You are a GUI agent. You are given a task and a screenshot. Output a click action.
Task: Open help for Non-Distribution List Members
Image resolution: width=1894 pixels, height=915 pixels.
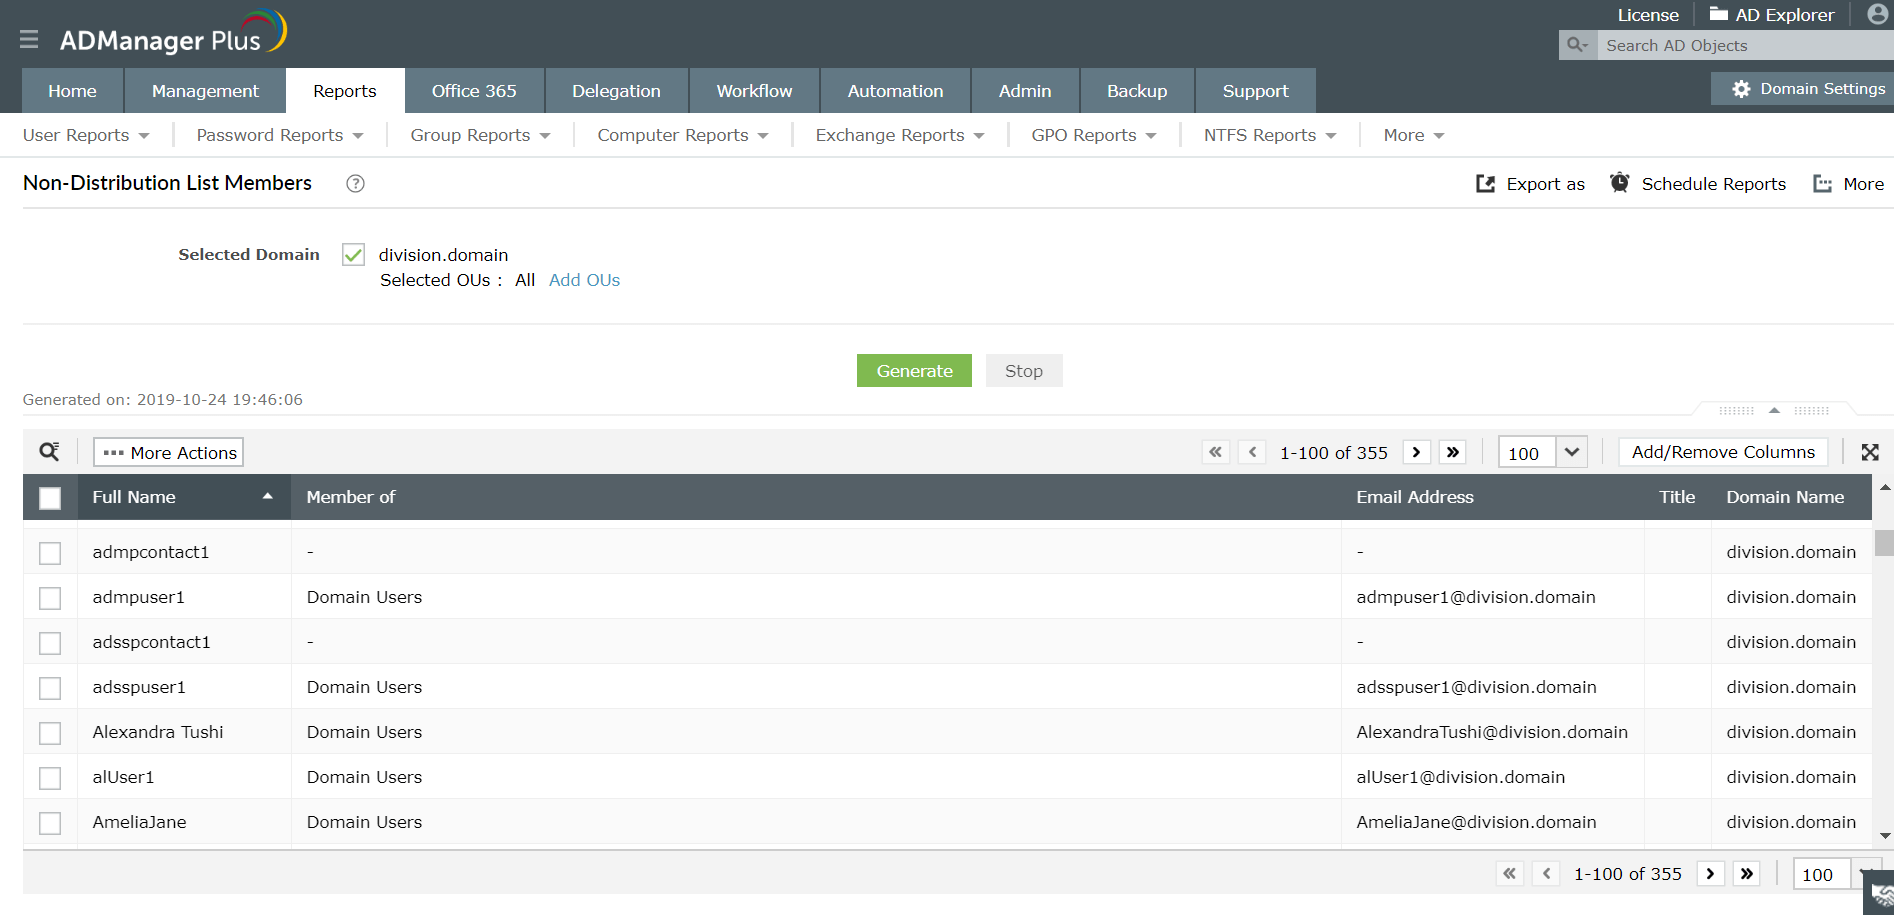(x=355, y=183)
